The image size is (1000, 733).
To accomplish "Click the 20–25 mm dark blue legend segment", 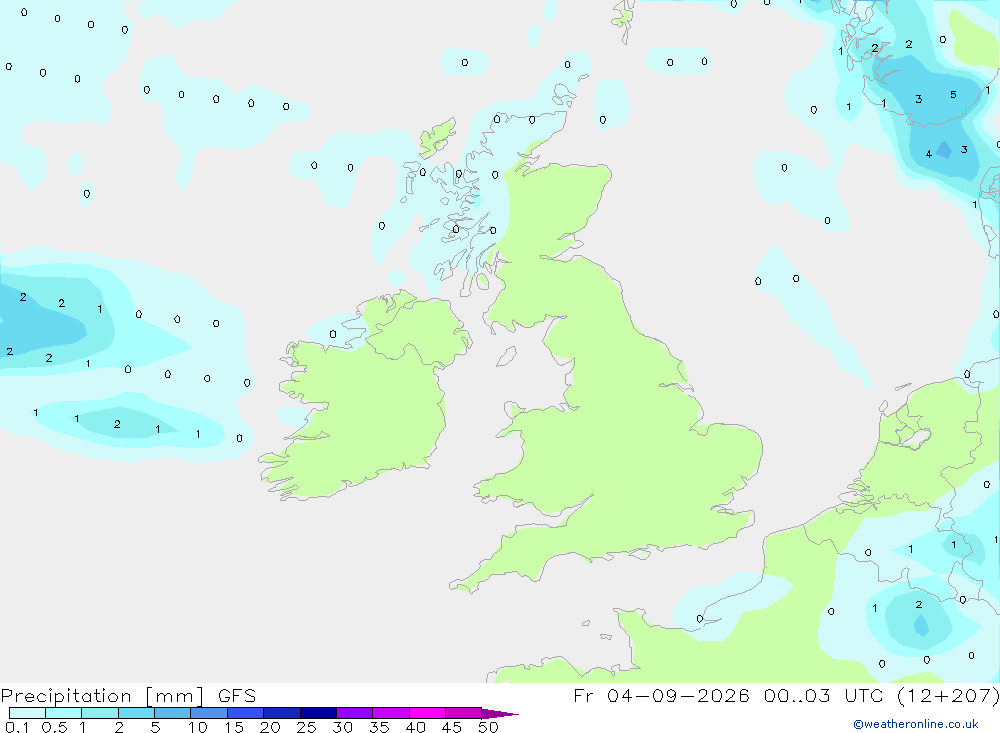I will (282, 713).
